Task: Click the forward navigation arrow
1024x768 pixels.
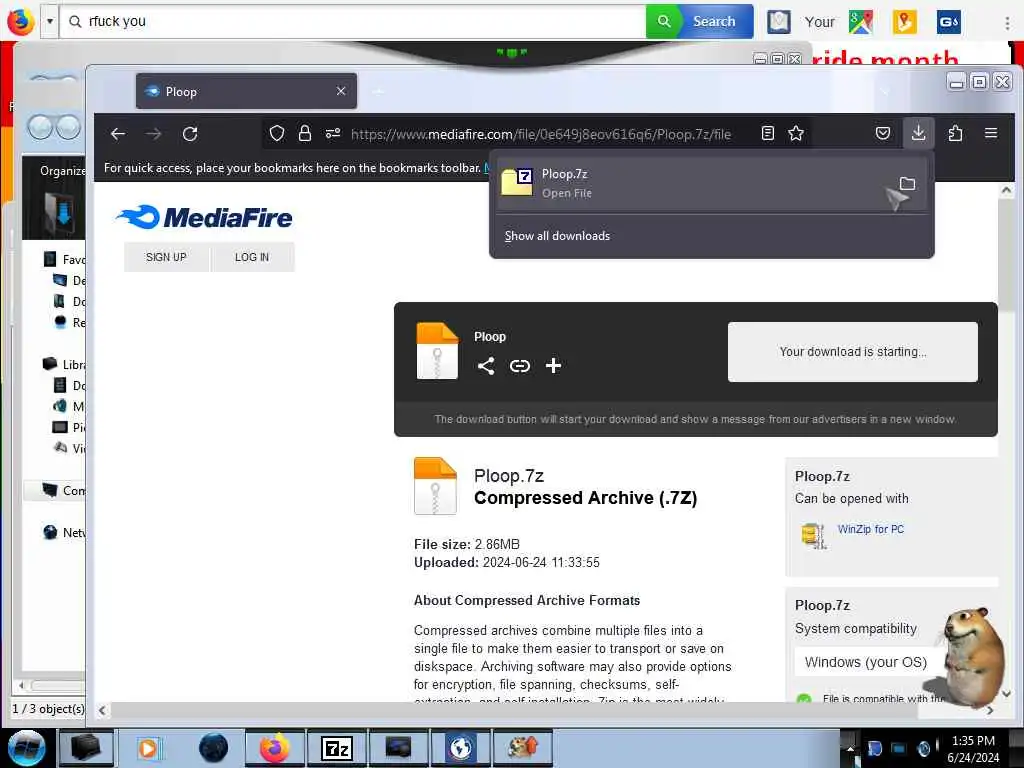Action: pos(153,134)
